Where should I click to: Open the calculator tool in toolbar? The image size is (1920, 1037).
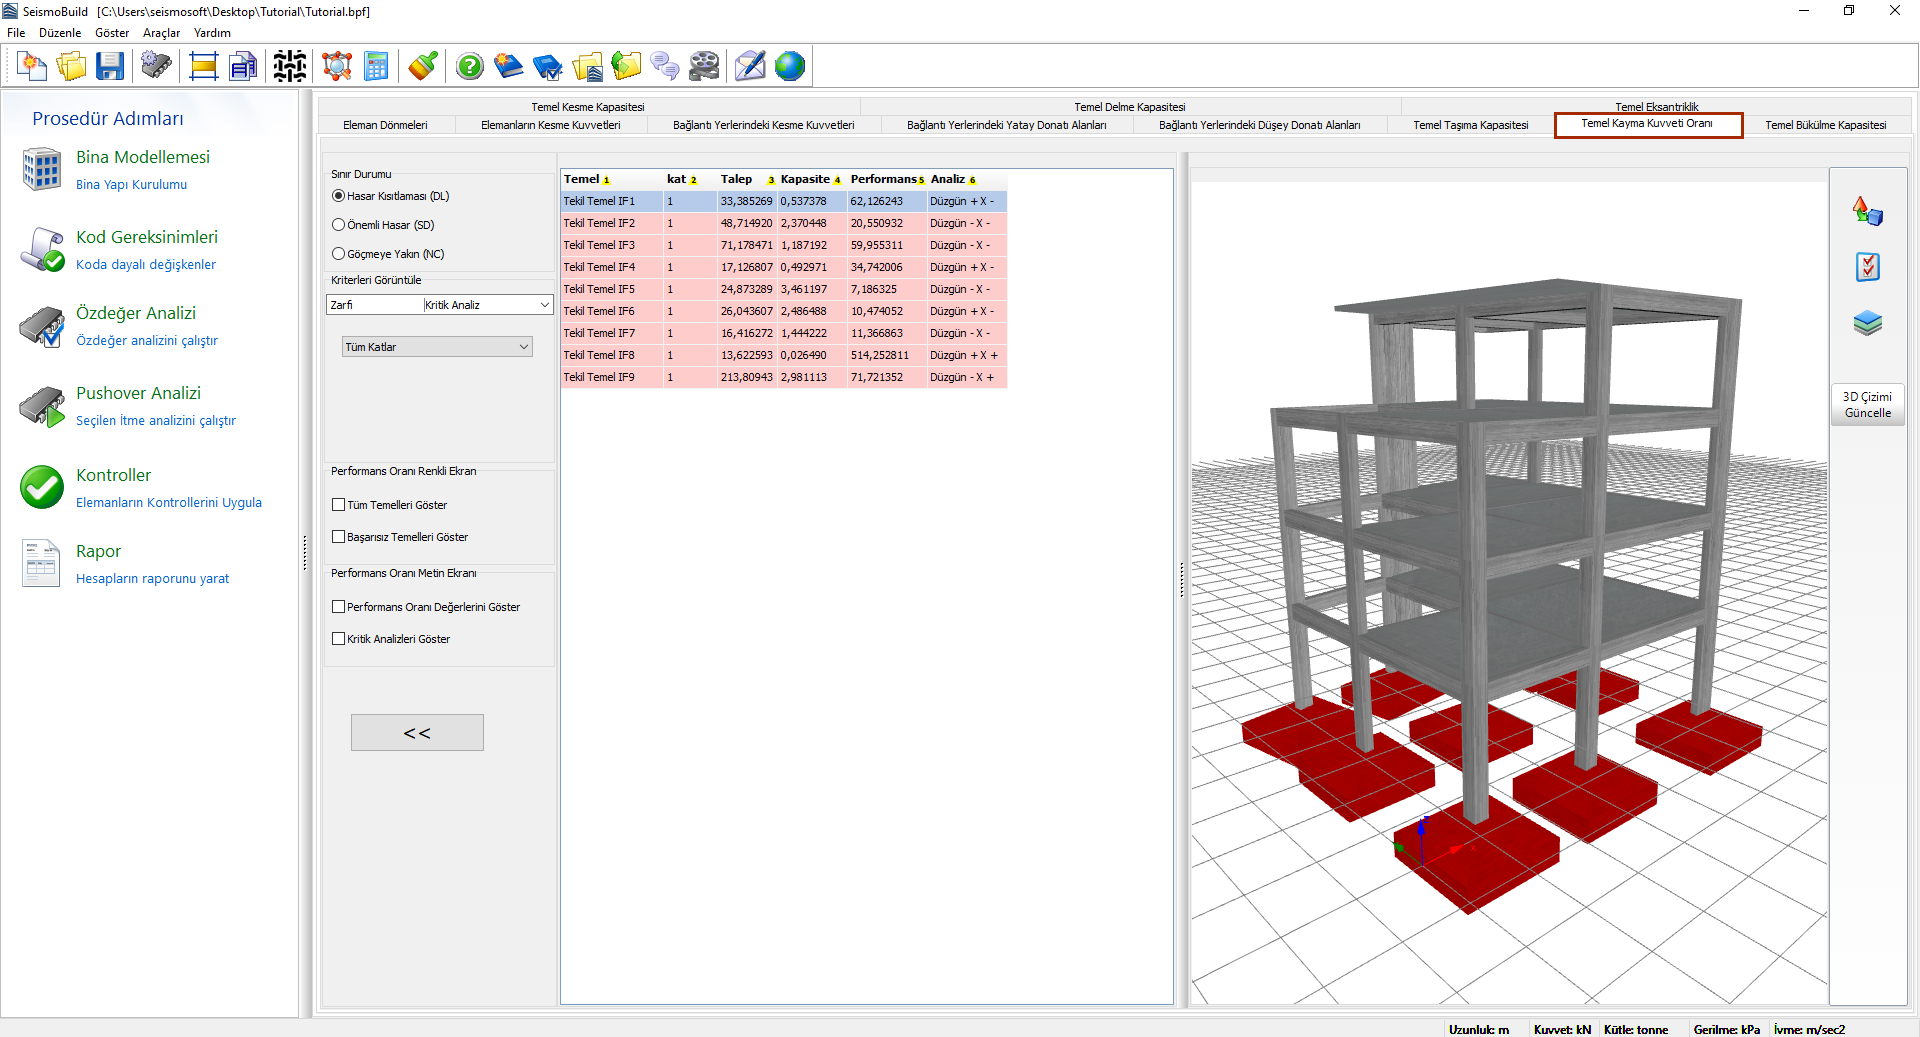click(x=376, y=67)
